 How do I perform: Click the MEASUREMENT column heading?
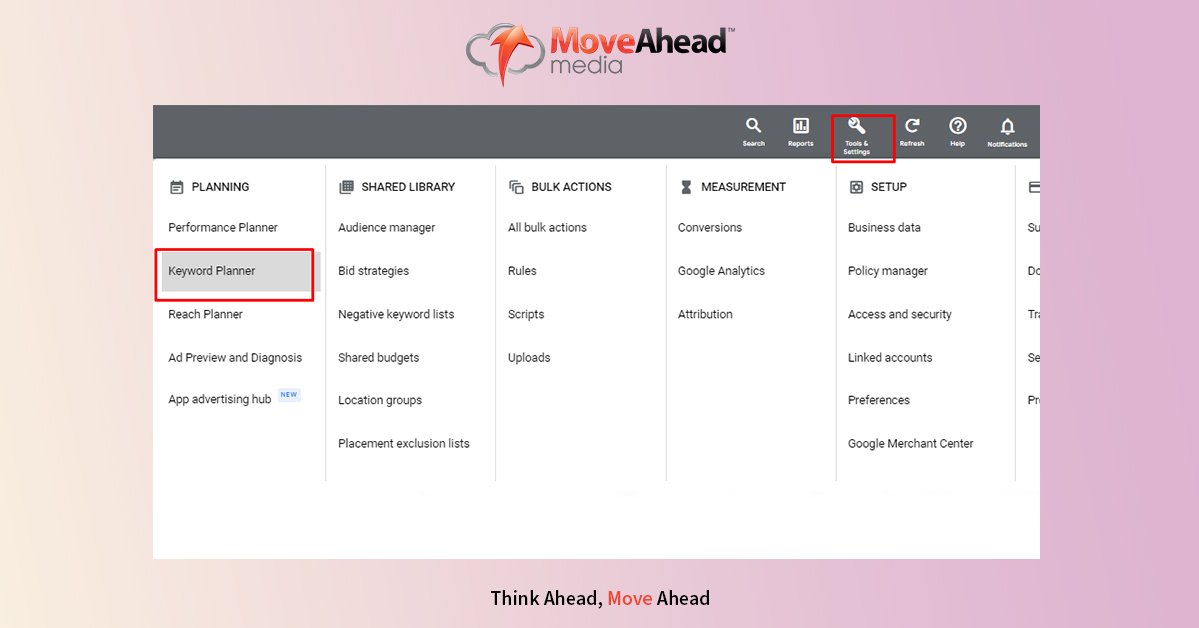[x=743, y=187]
